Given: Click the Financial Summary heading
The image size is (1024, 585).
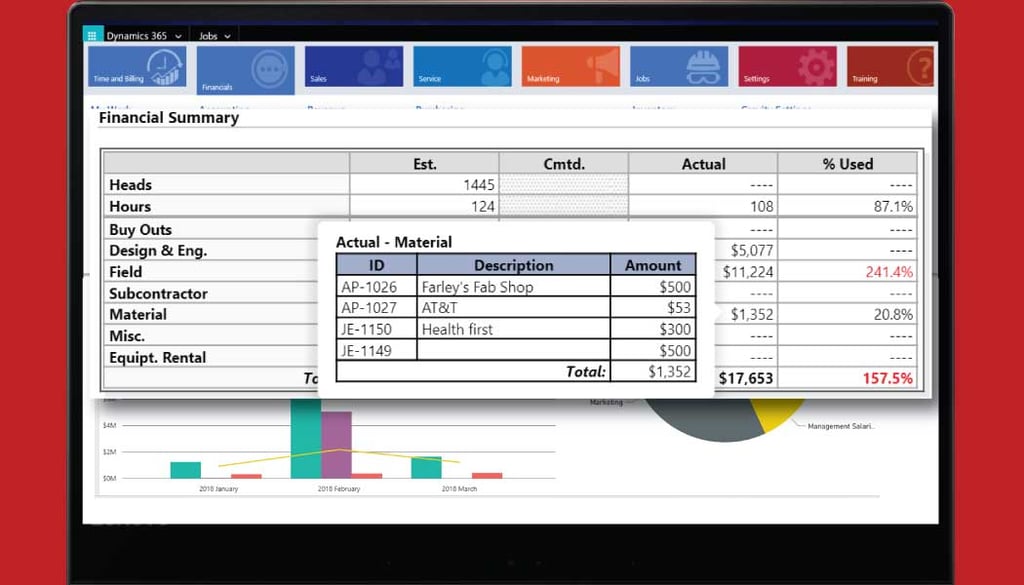Looking at the screenshot, I should [169, 118].
